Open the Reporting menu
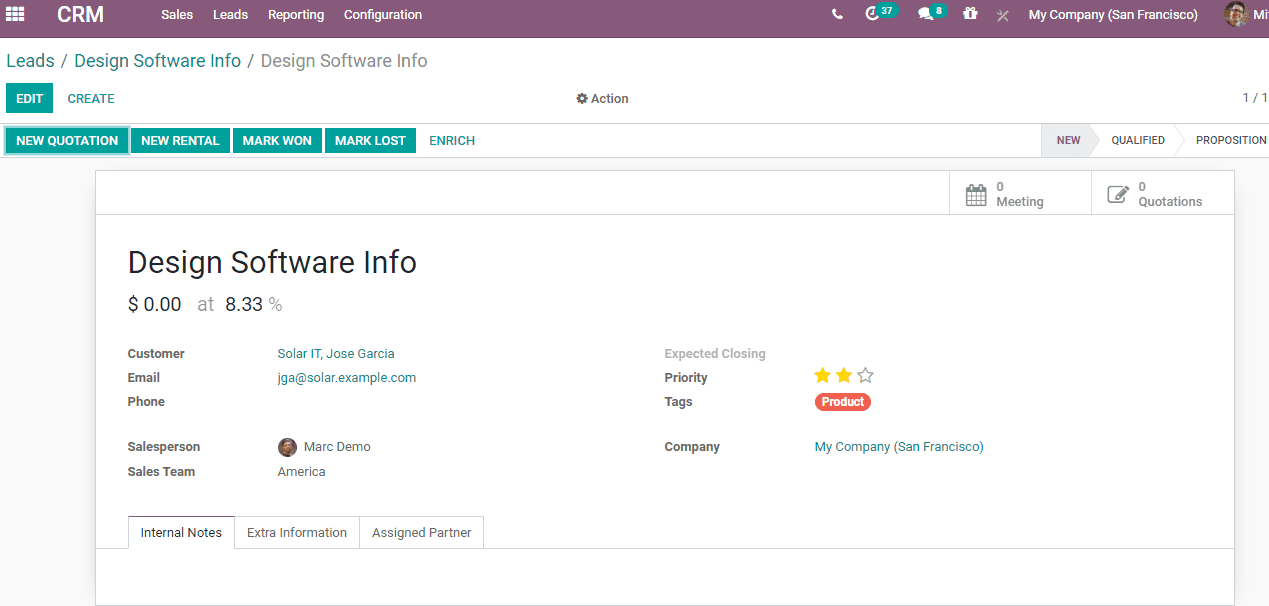The image size is (1269, 606). click(x=296, y=15)
